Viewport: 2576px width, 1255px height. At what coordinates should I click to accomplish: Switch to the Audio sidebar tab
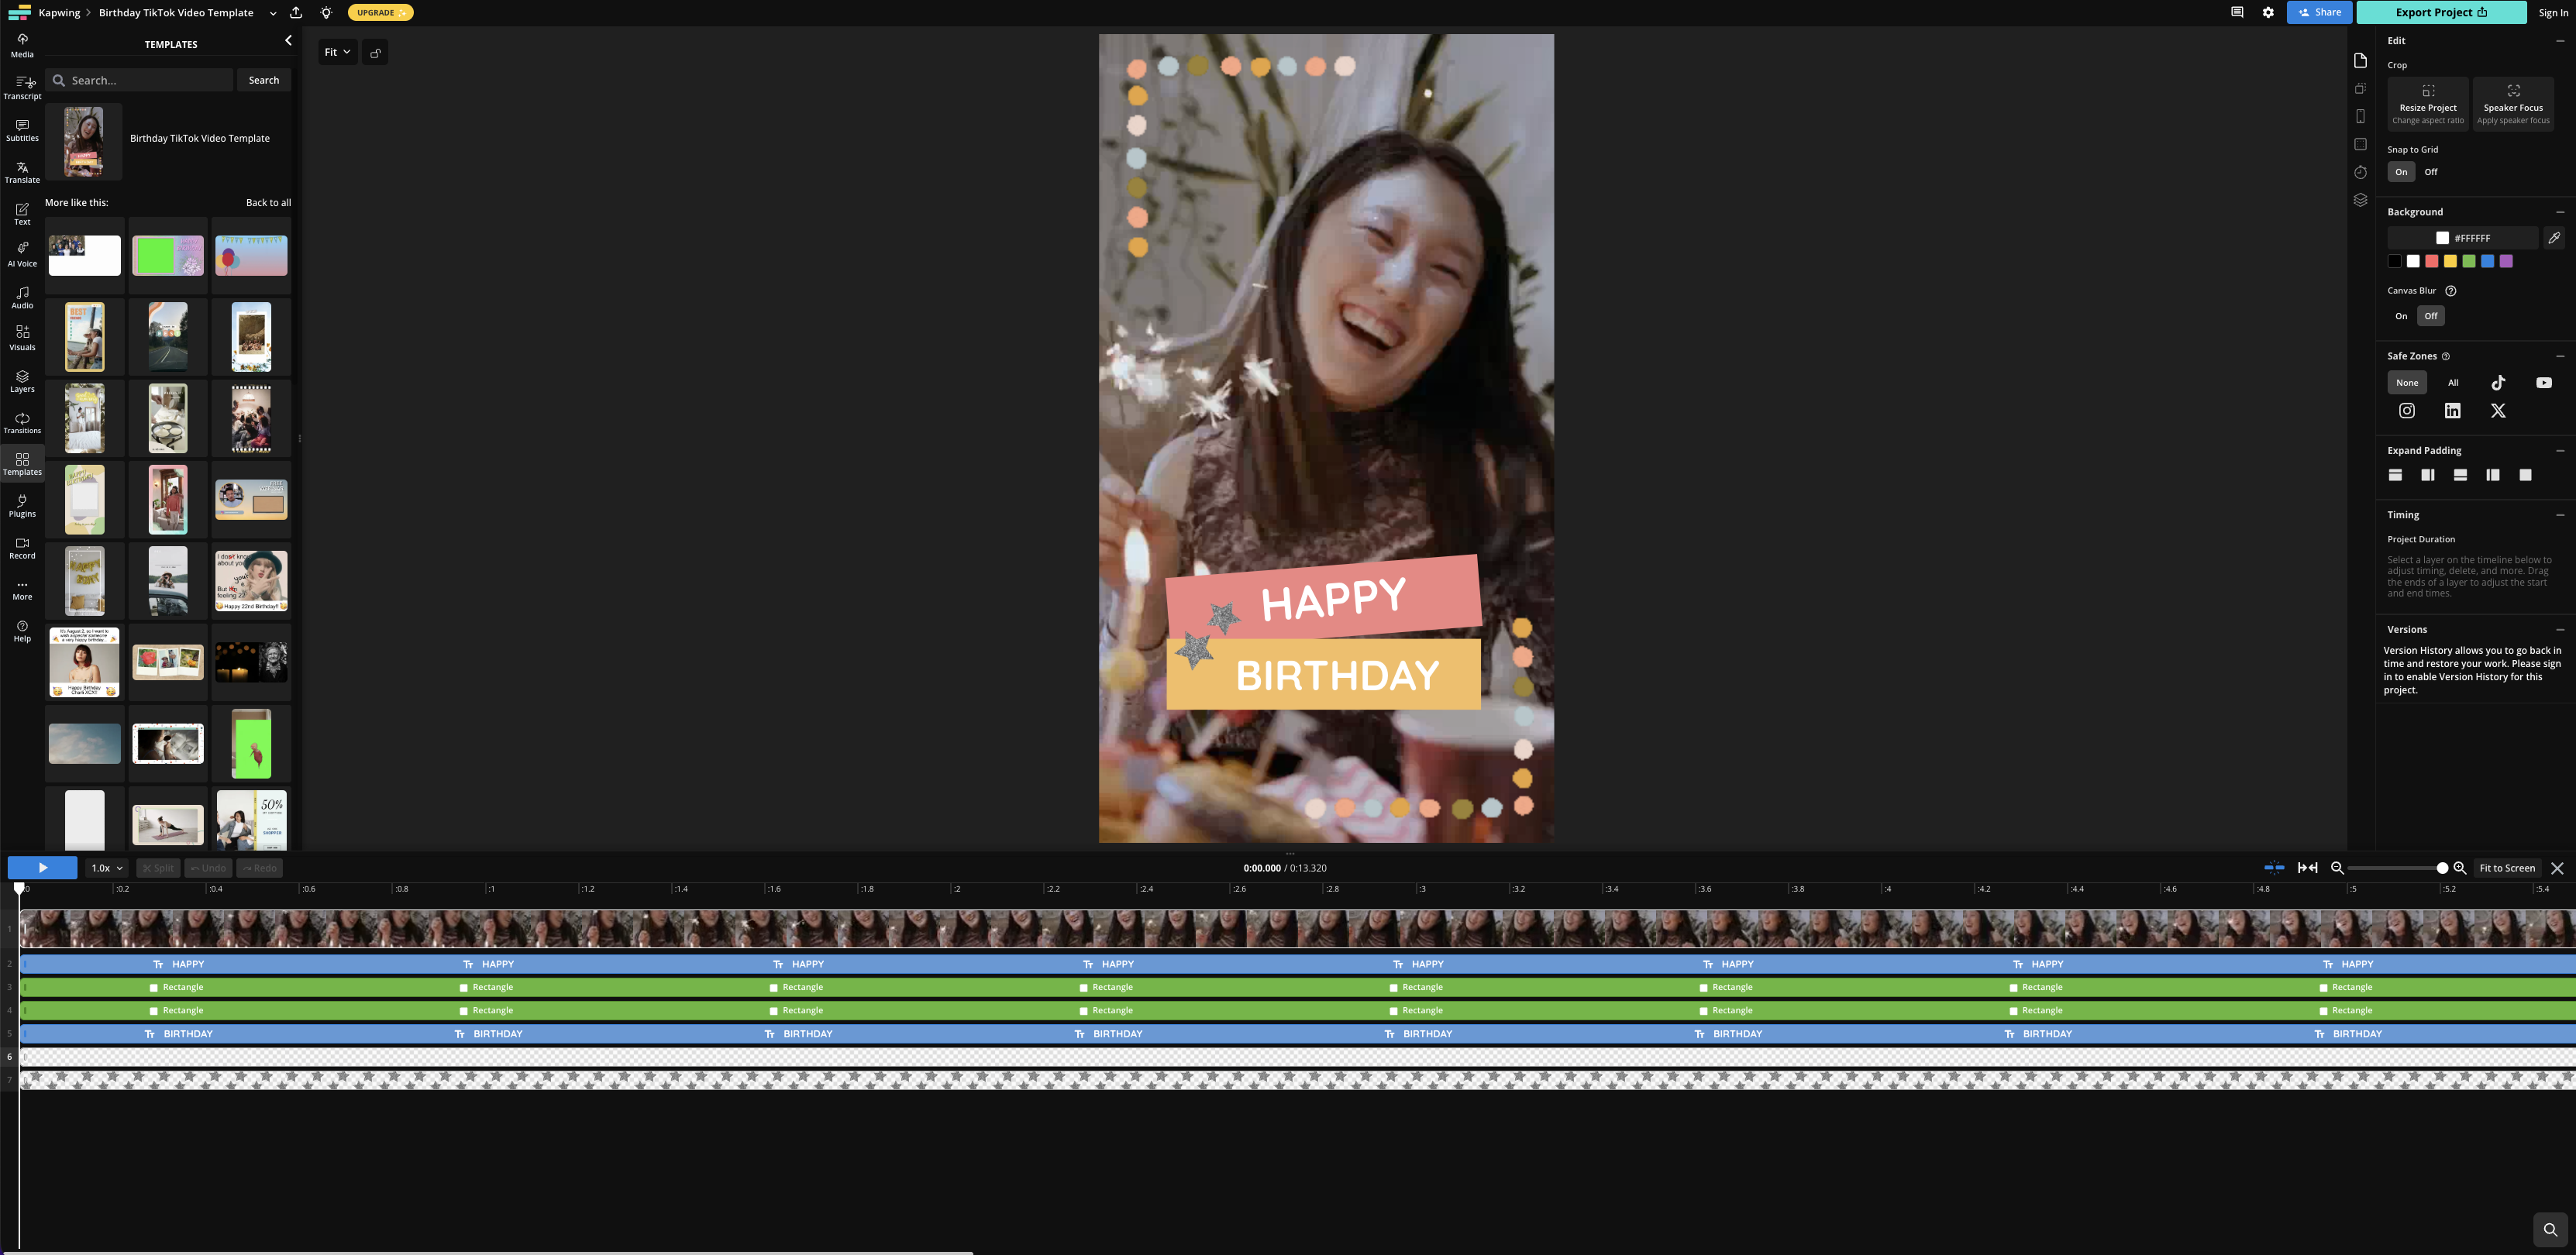click(22, 297)
